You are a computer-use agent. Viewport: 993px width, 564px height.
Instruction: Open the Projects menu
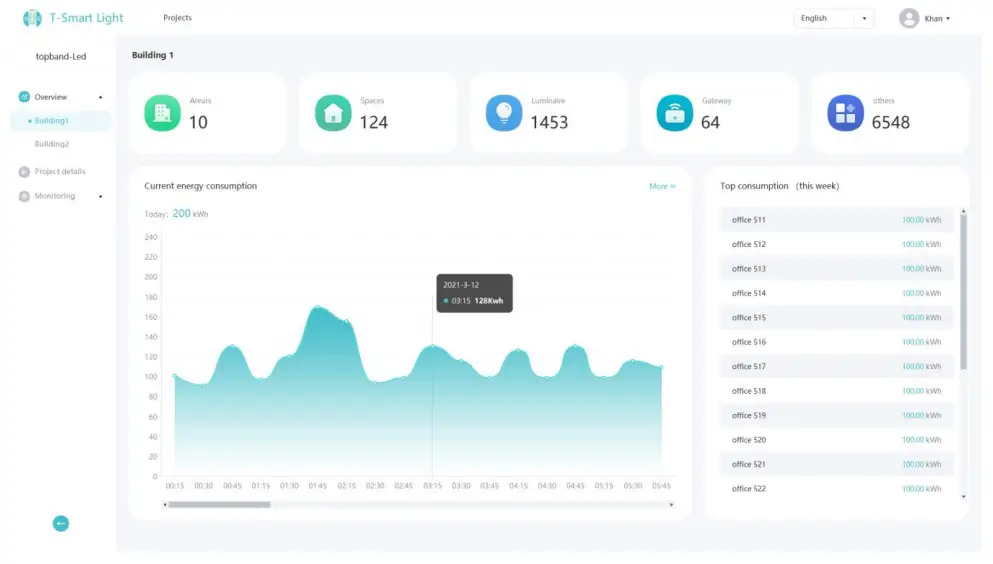click(177, 18)
